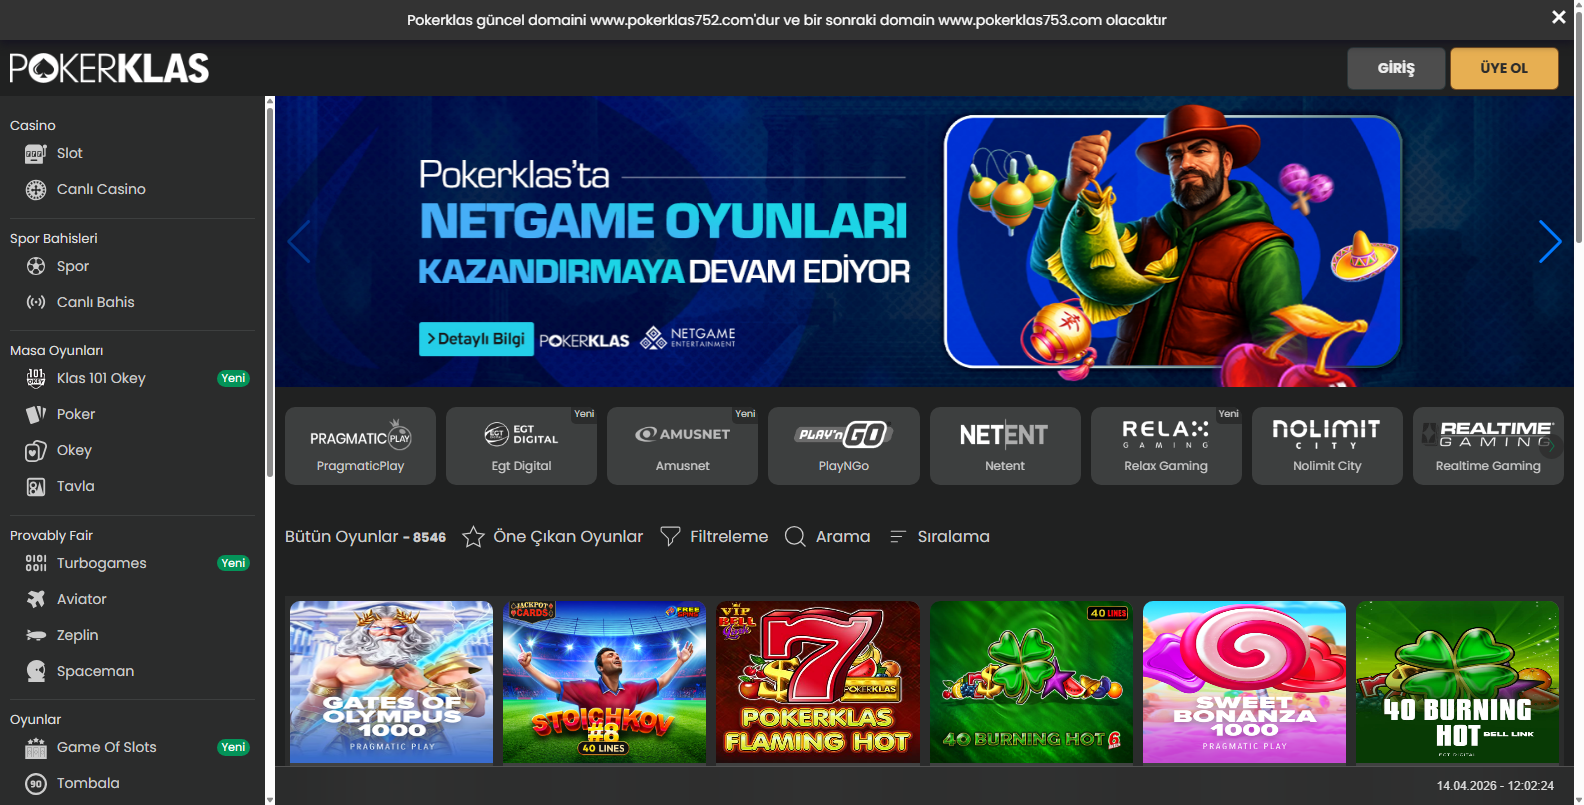Click the Detaylı Bilgi banner button

pyautogui.click(x=476, y=339)
